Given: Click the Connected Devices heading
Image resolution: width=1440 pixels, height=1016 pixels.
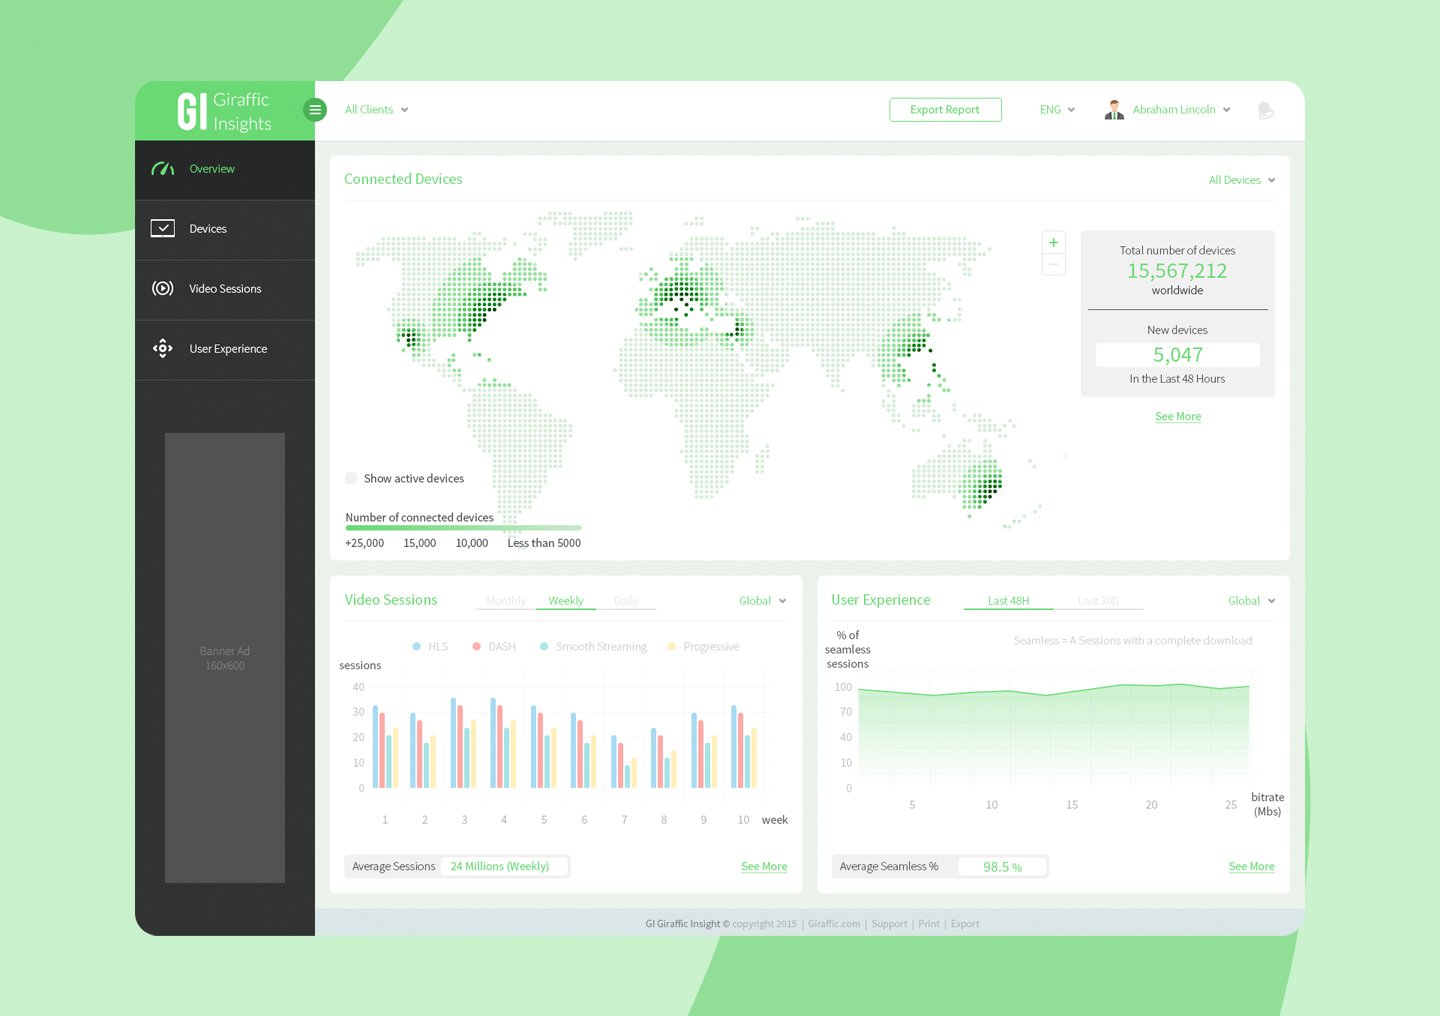Looking at the screenshot, I should [403, 180].
